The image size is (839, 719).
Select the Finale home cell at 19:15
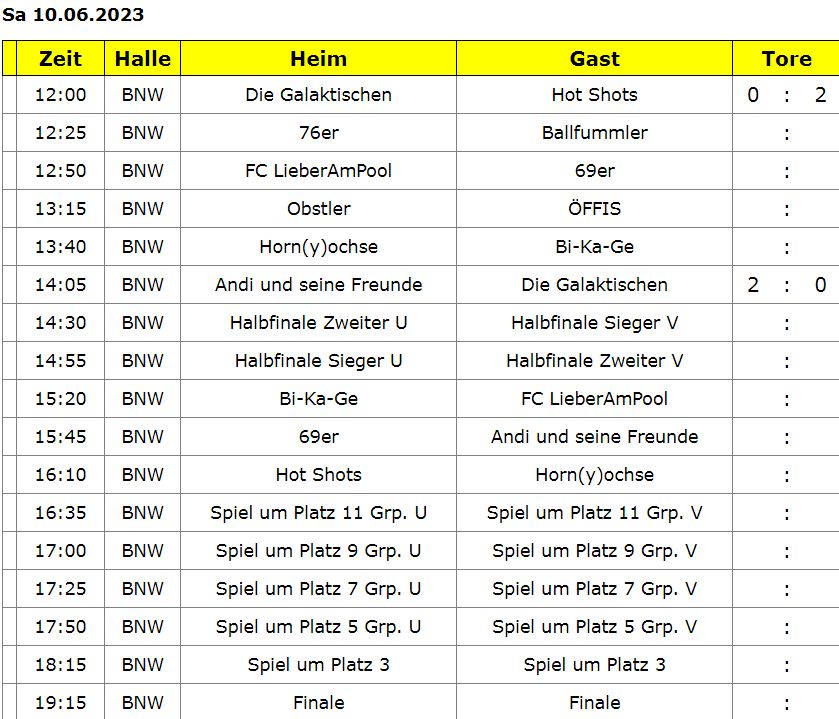click(x=318, y=702)
